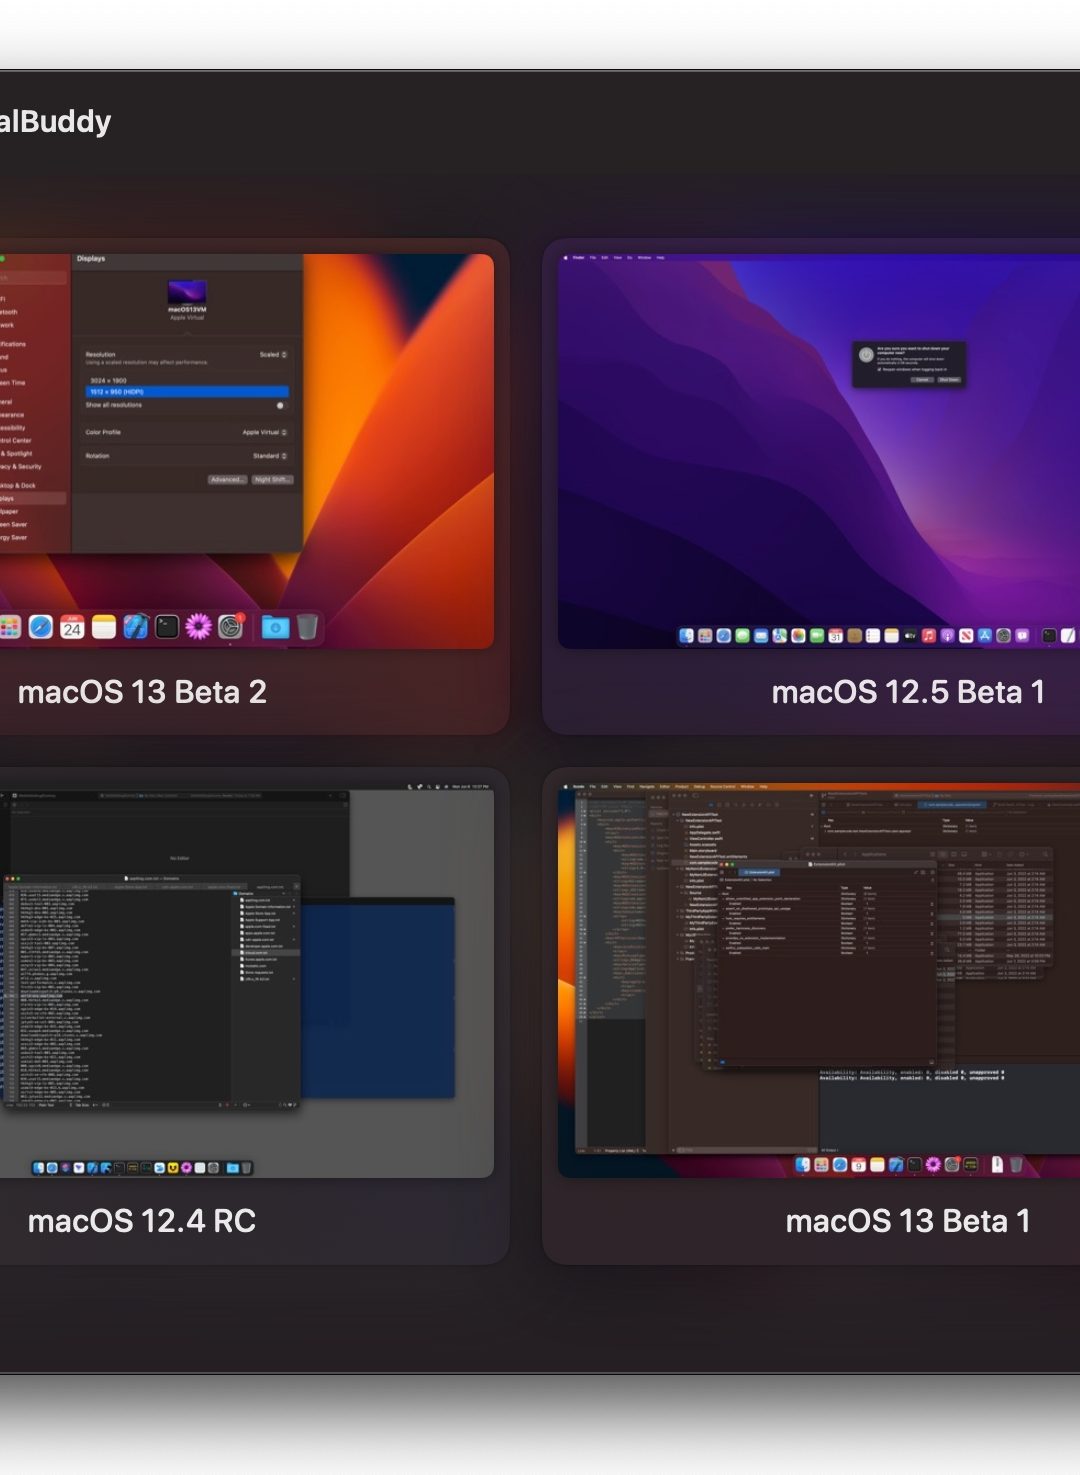Viewport: 1080px width, 1475px height.
Task: Click the News icon in the macOS 12.5 dock
Action: point(964,636)
